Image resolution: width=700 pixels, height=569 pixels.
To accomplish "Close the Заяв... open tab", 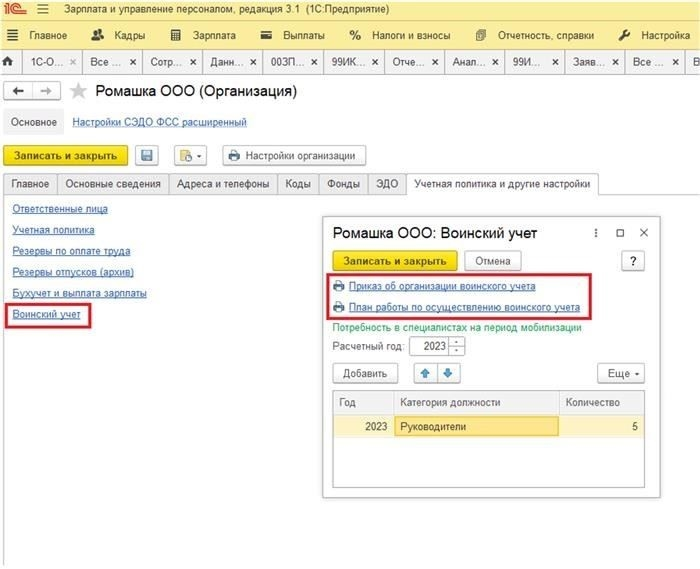I will (615, 62).
